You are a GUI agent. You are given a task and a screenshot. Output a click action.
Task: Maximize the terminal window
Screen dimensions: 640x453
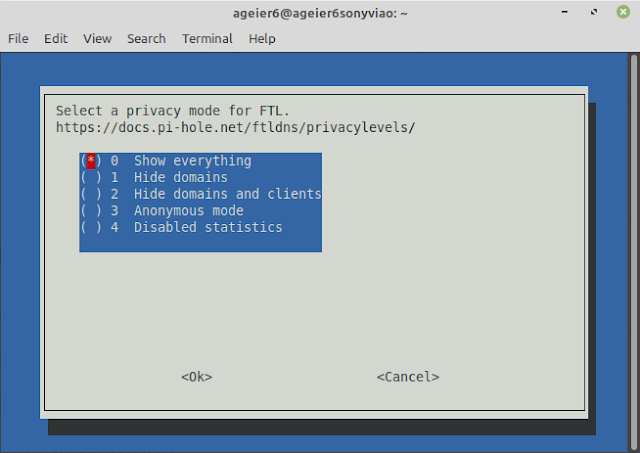594,12
